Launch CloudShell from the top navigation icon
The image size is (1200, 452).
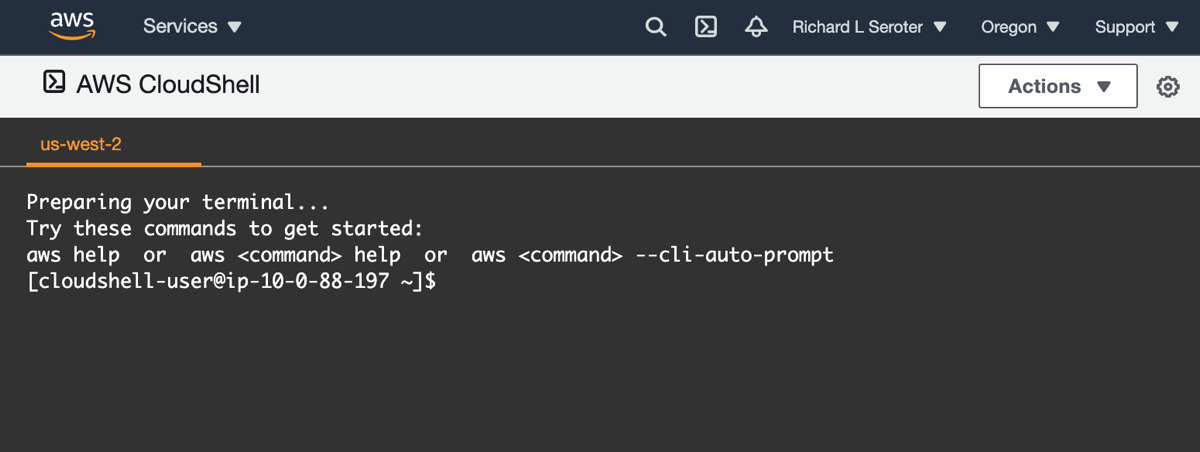pos(706,27)
